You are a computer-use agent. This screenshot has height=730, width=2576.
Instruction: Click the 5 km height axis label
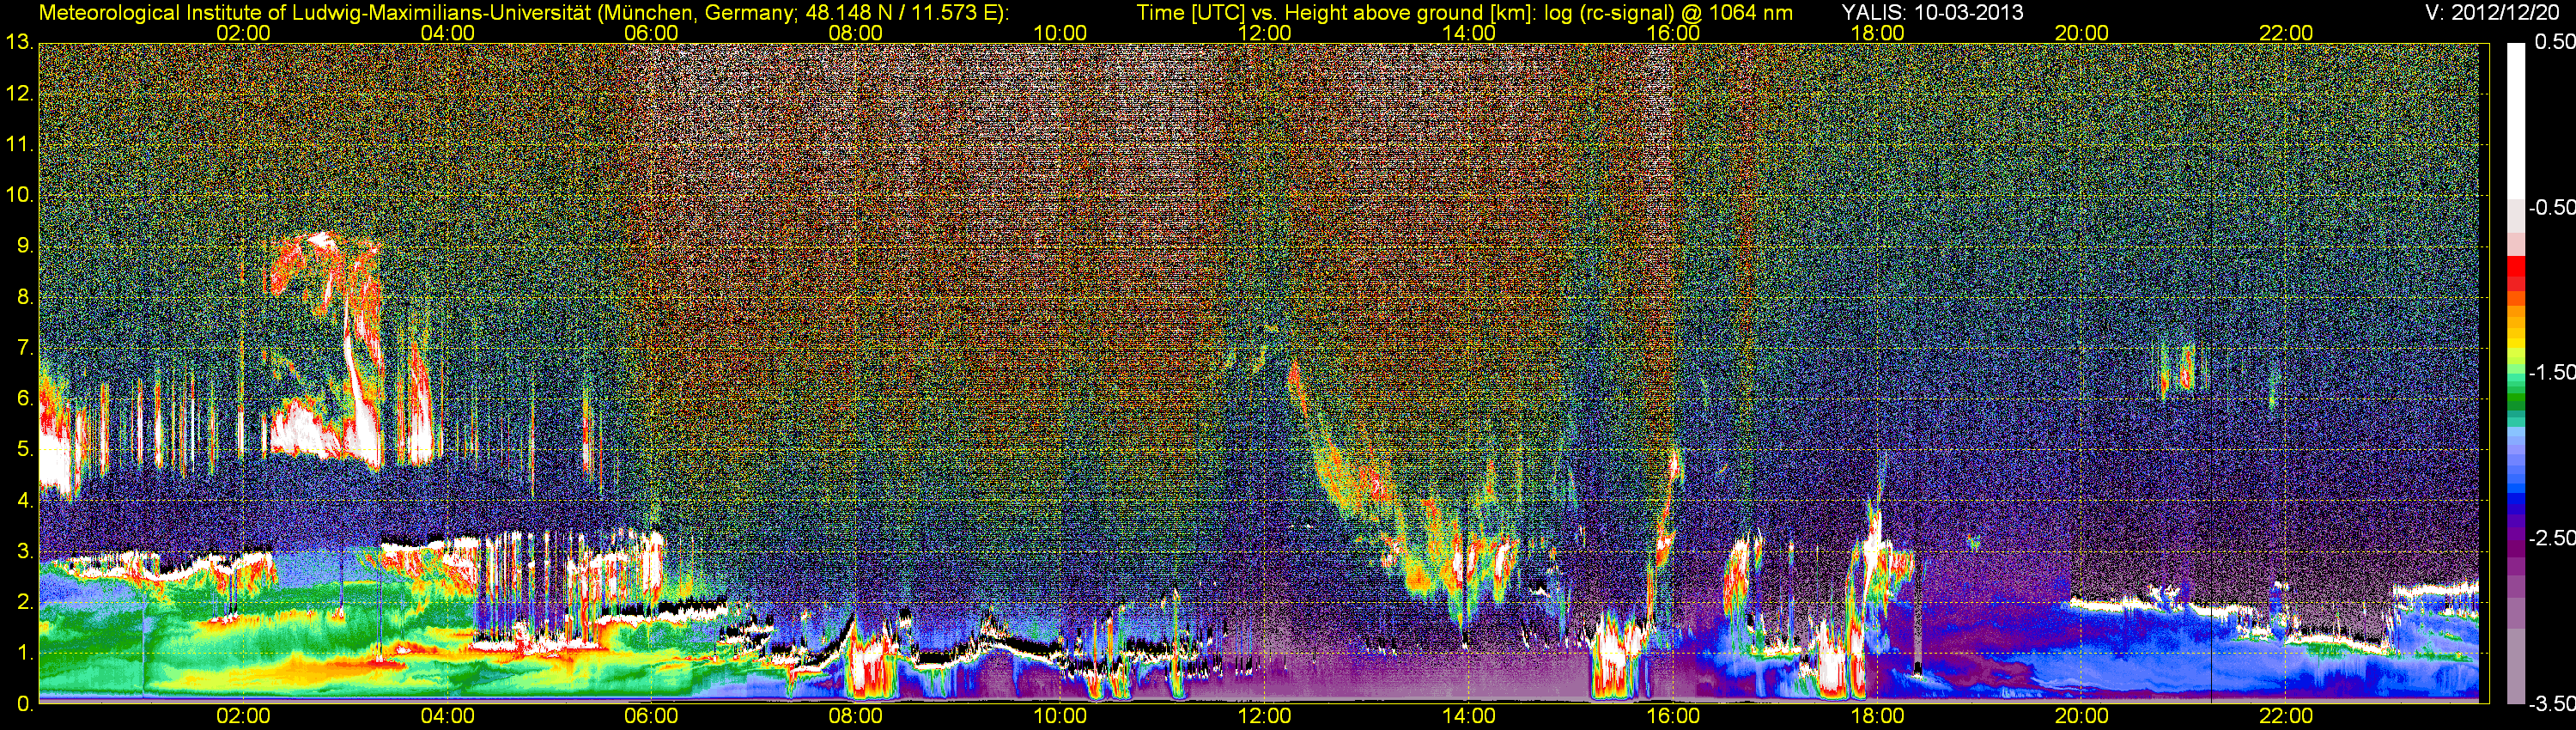point(24,450)
